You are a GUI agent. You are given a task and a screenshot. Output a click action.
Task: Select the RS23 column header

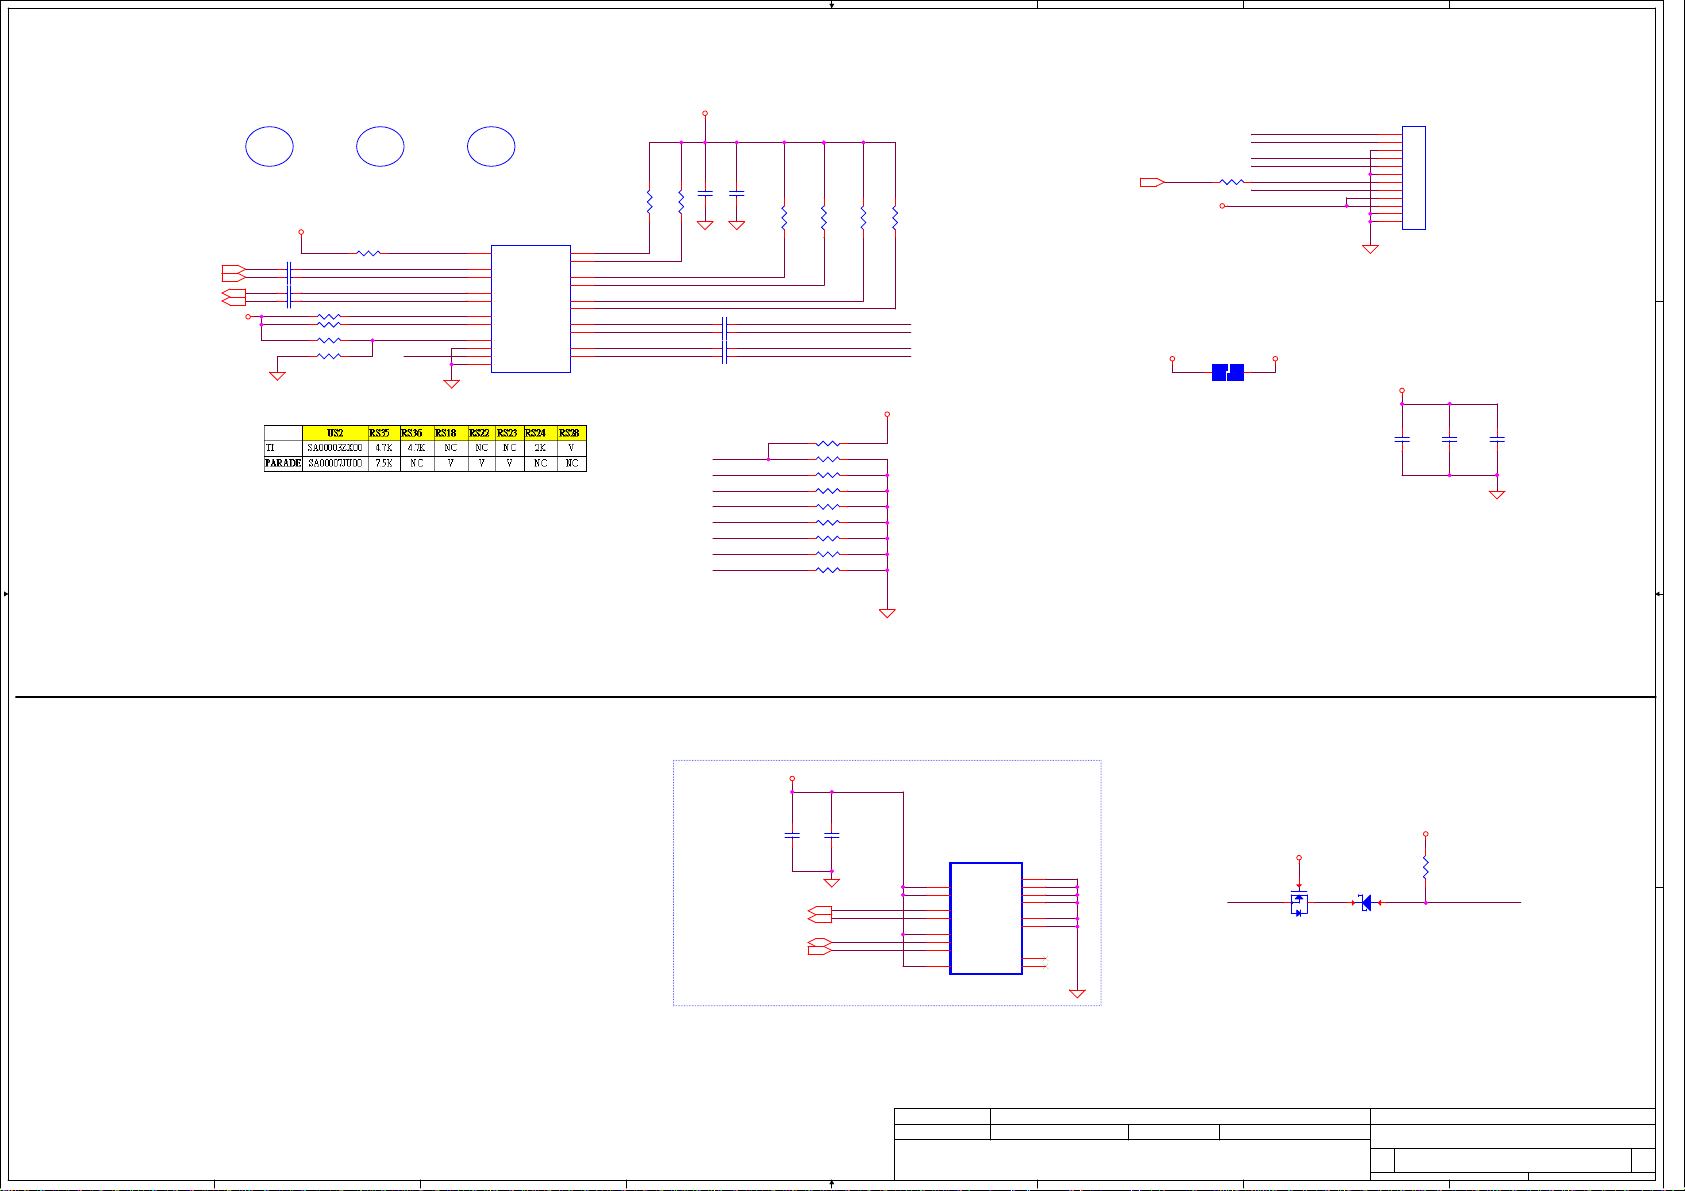coord(507,433)
